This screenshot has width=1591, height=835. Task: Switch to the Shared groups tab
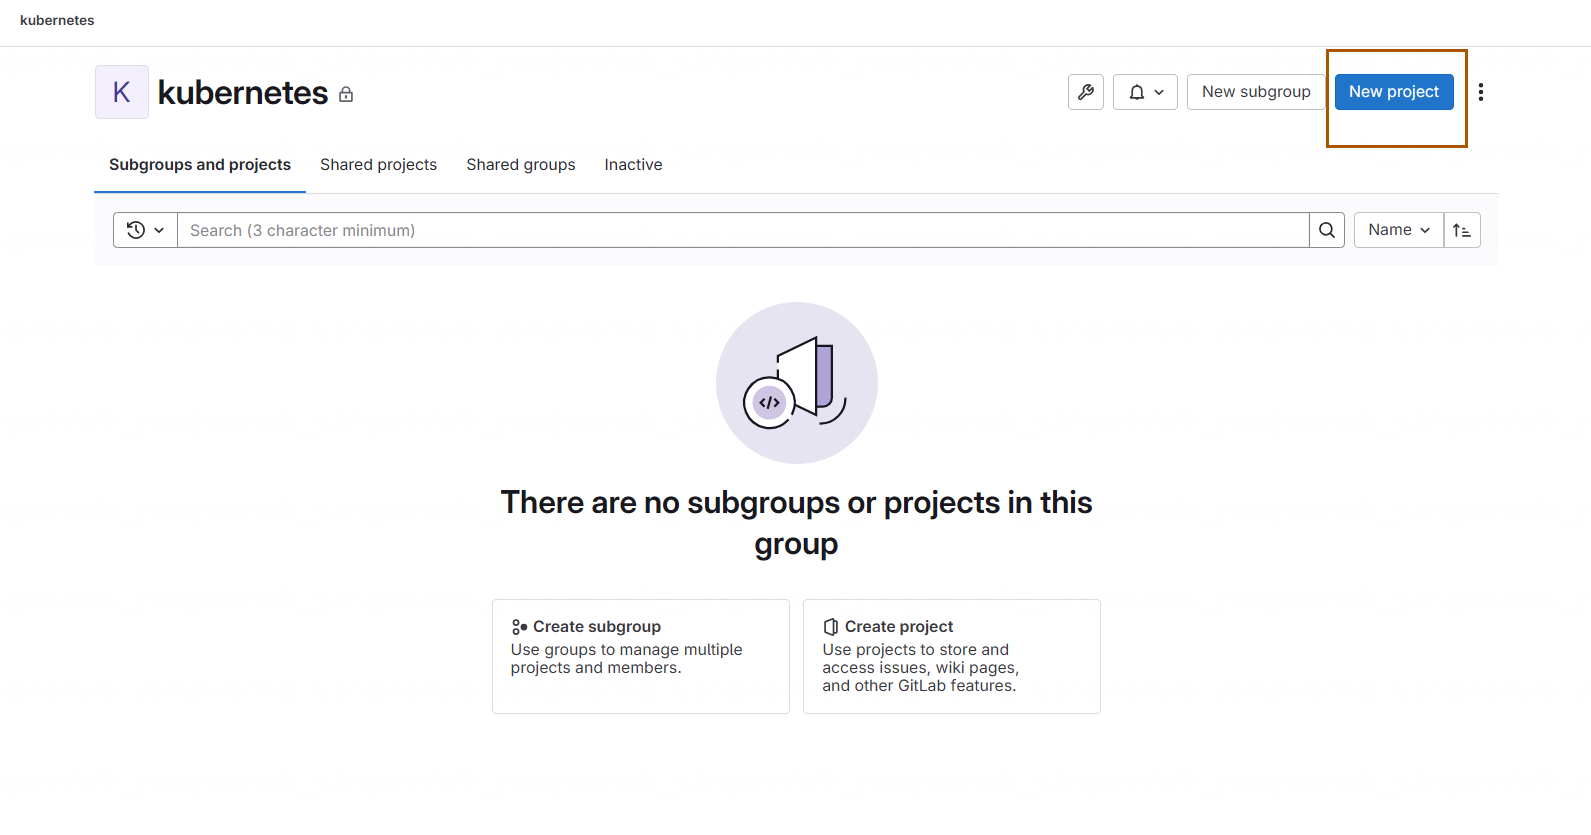point(521,165)
